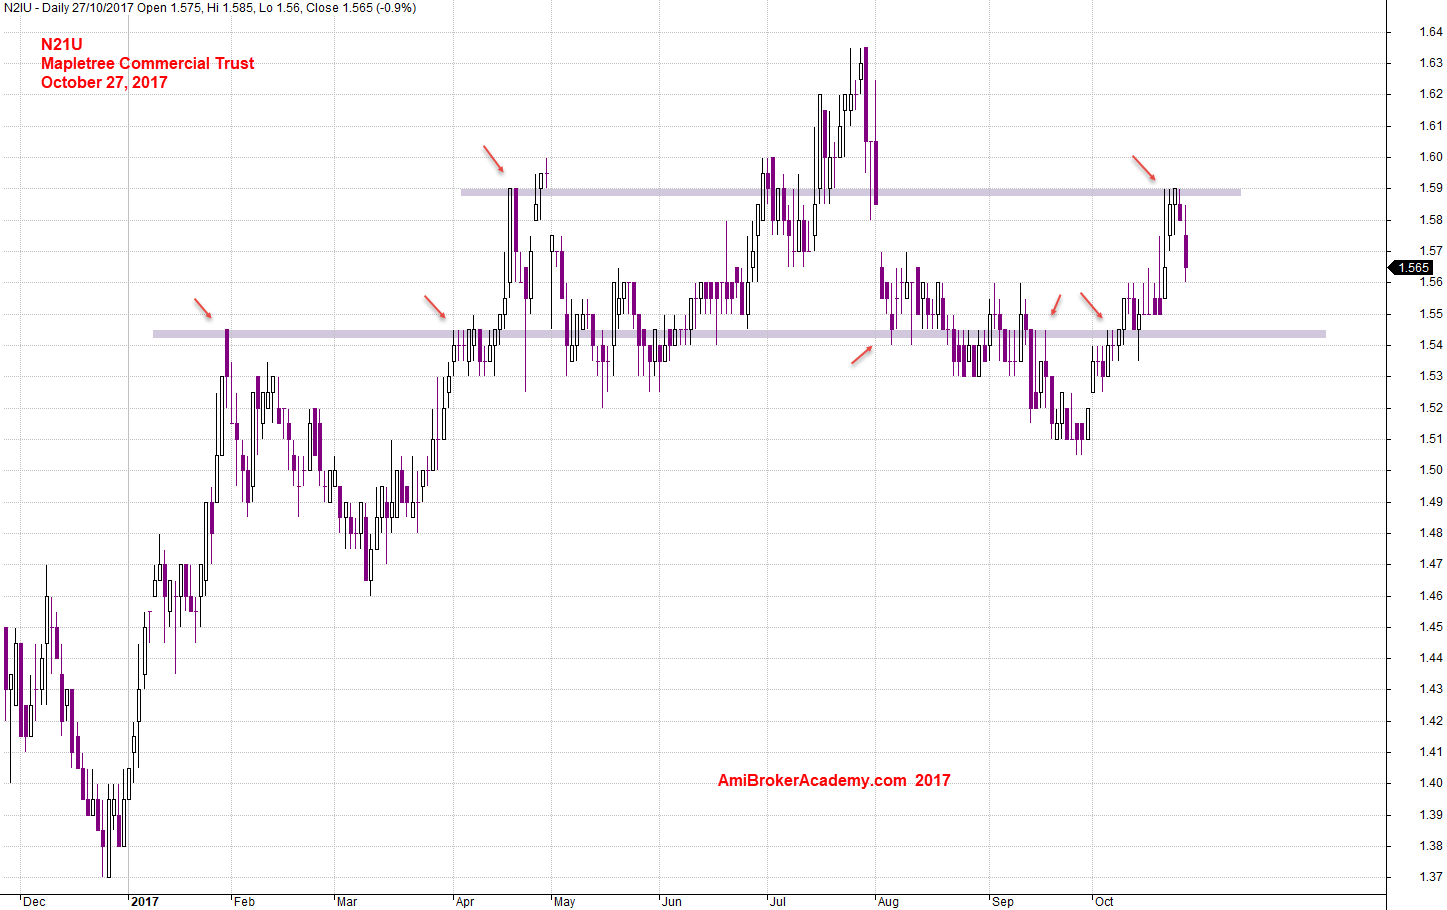Click the 1.40 price axis label
The image size is (1447, 910).
[x=1431, y=783]
